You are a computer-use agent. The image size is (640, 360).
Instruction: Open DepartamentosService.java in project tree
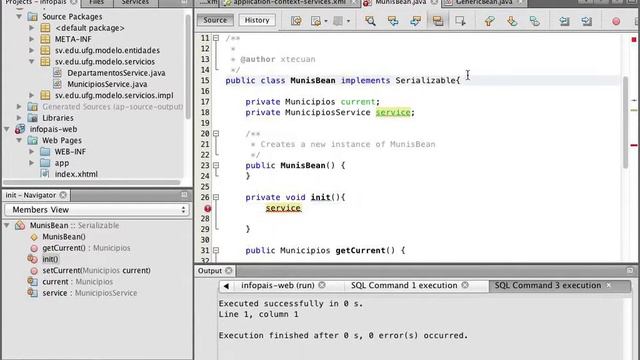coord(116,73)
